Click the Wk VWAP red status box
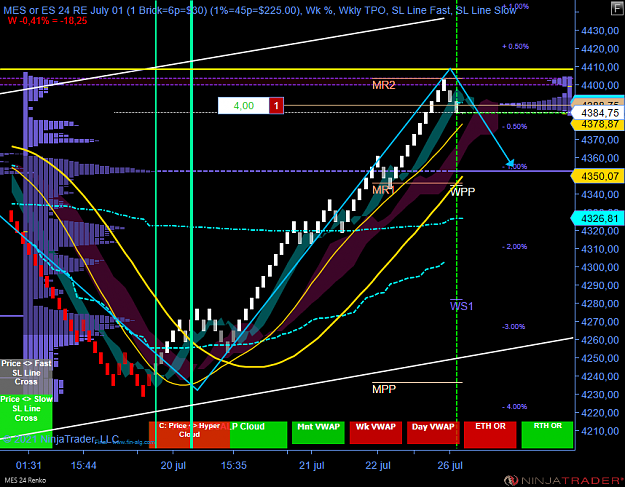Image resolution: width=625 pixels, height=487 pixels. [x=375, y=432]
